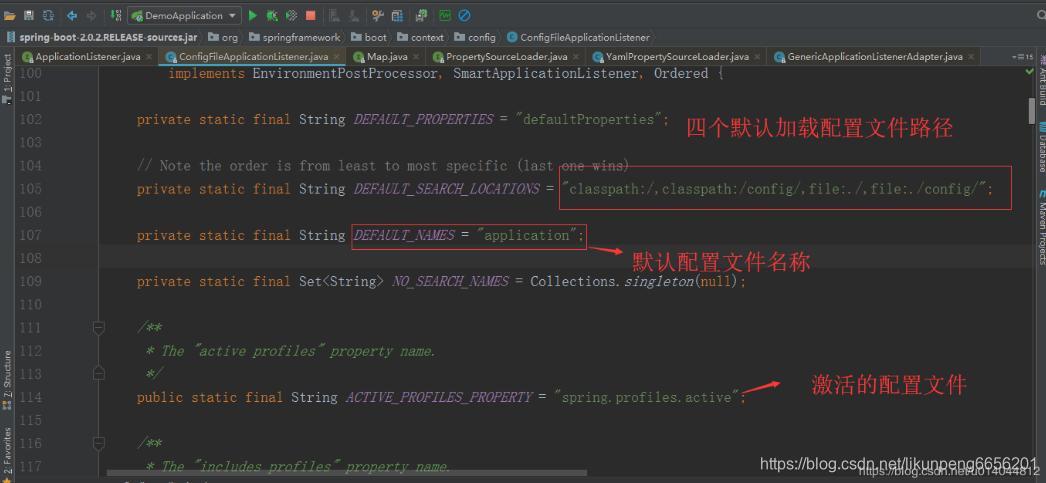The width and height of the screenshot is (1046, 483).
Task: Open YamlPropertySourceLoader.java tab
Action: point(676,57)
